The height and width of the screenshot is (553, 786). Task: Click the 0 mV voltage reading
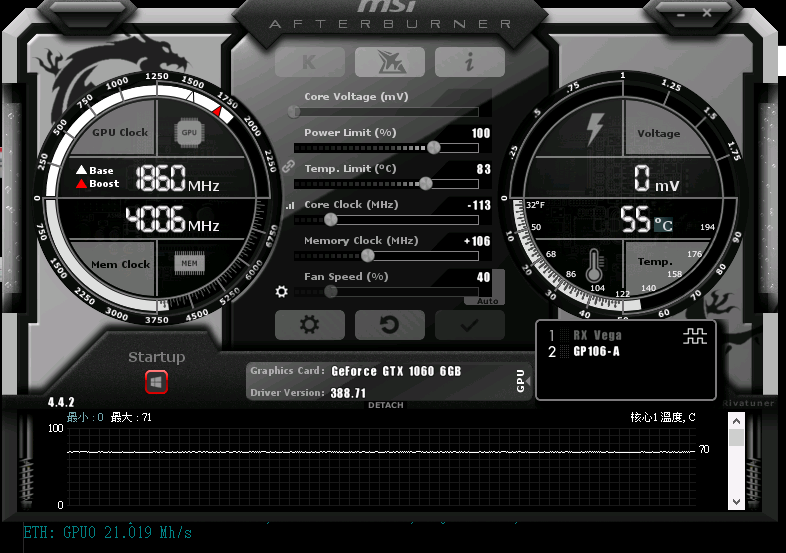click(x=656, y=179)
